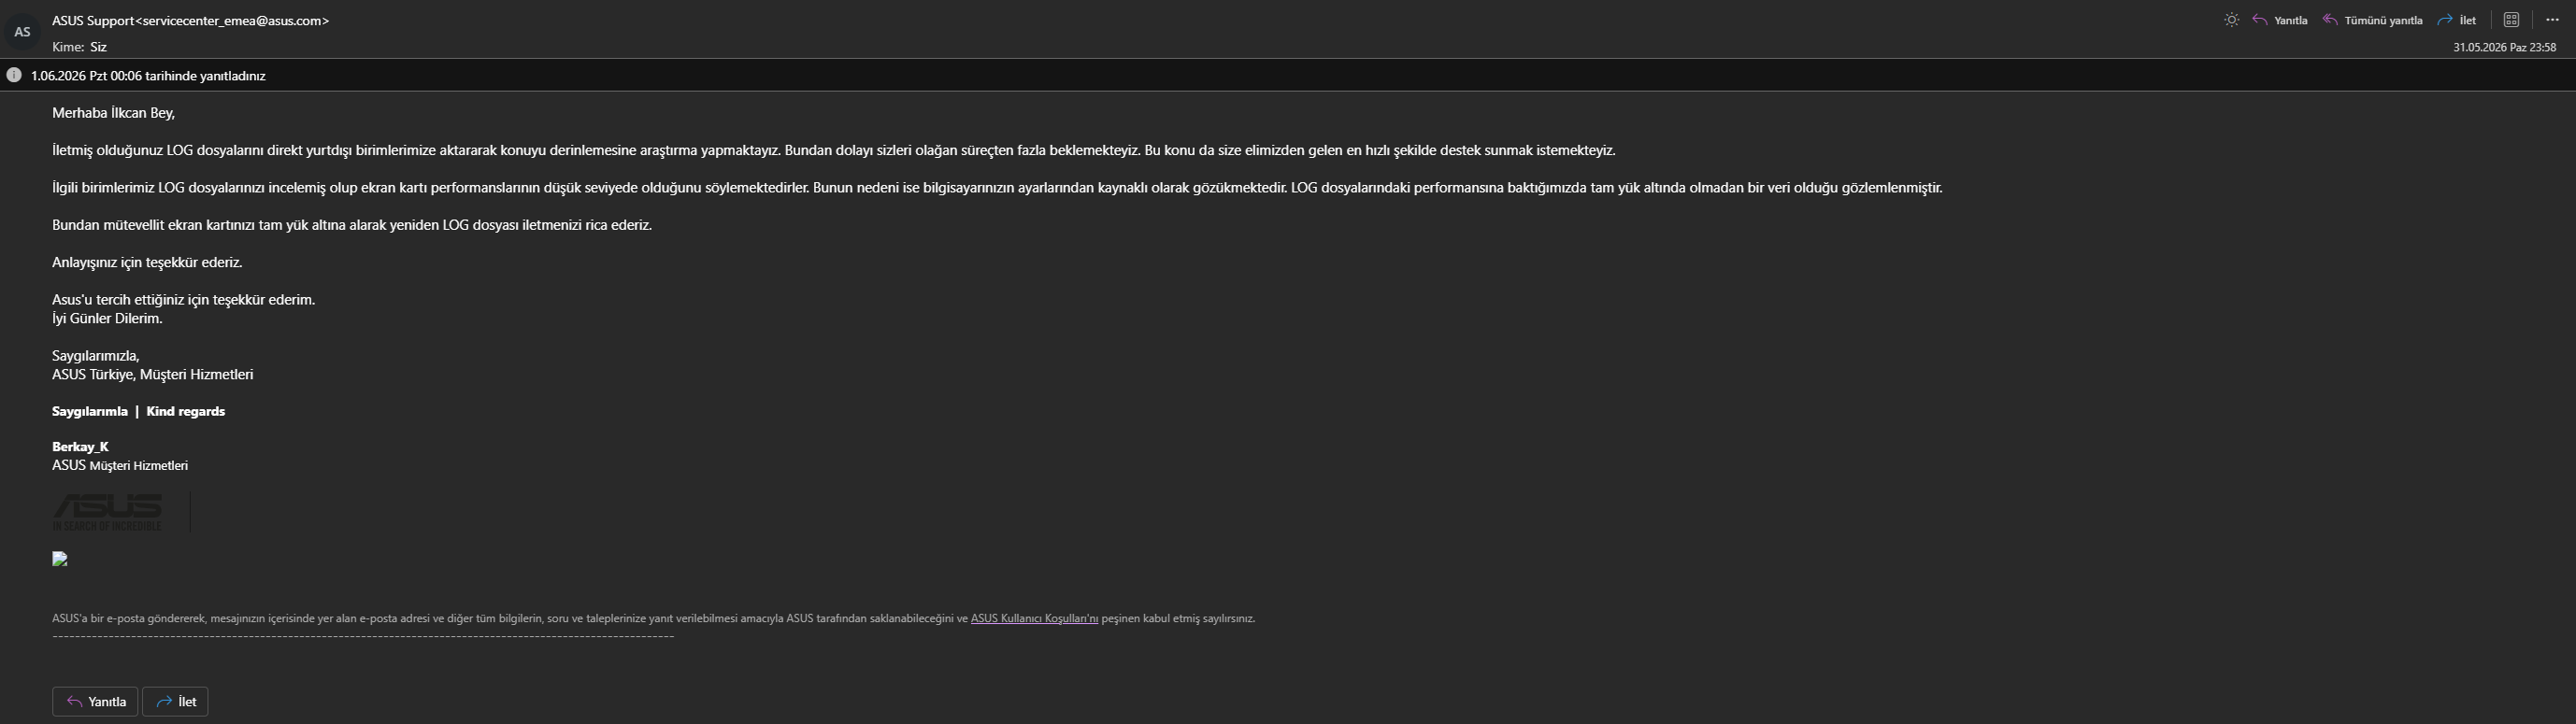
Task: Click the İyi Günler Dilerim line
Action: coord(107,319)
